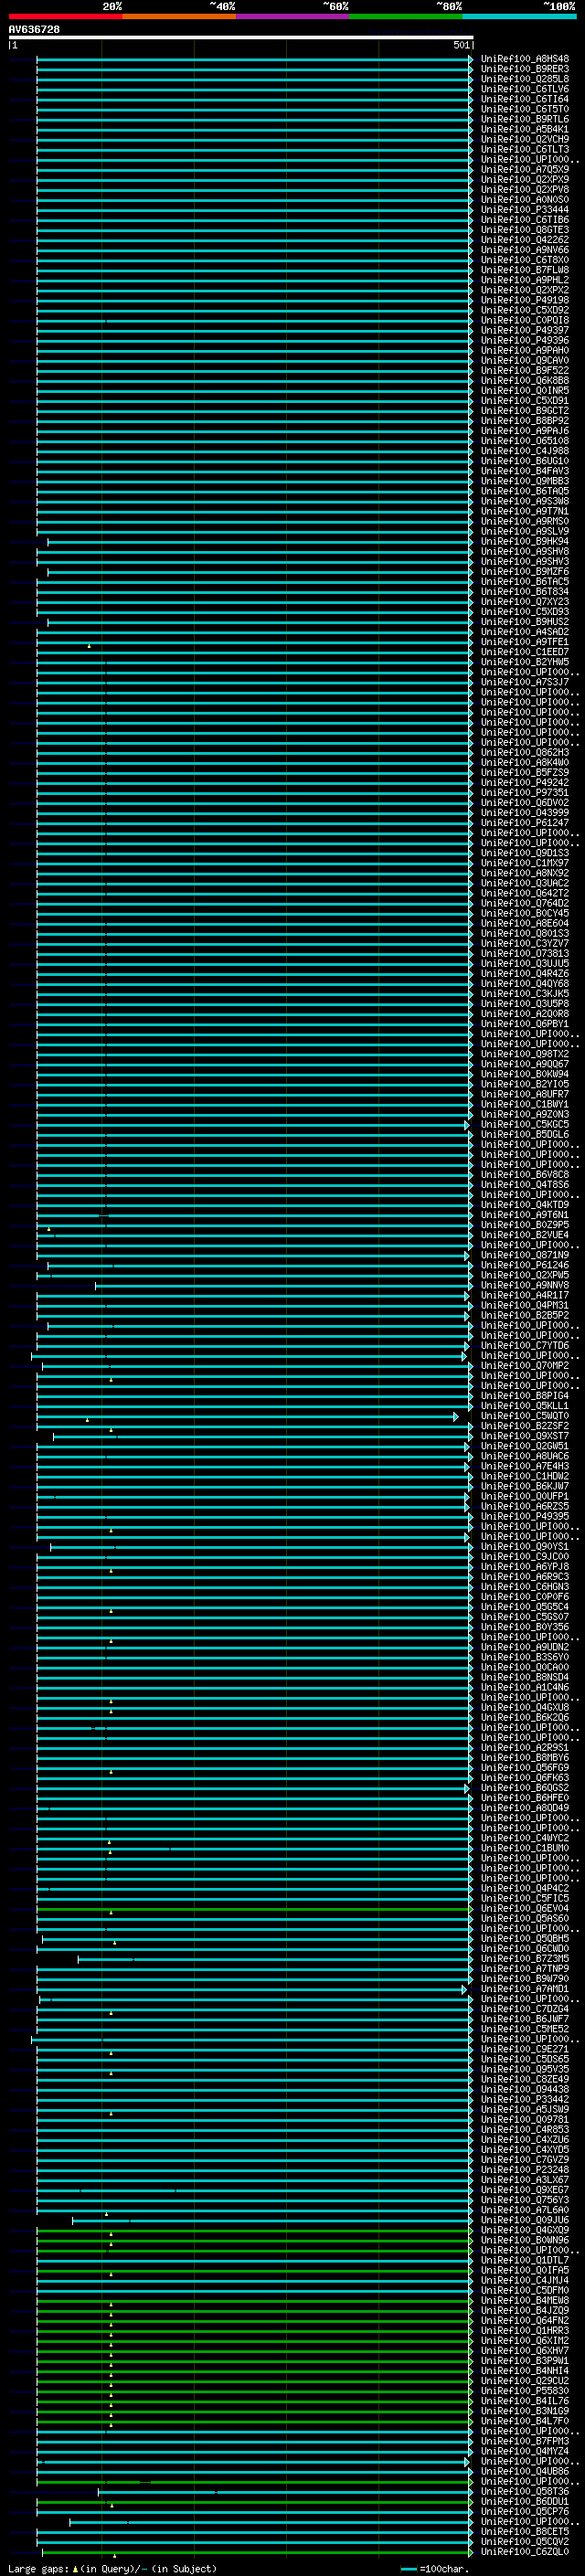Open the UniRef100_P49397 entry

coord(525,331)
